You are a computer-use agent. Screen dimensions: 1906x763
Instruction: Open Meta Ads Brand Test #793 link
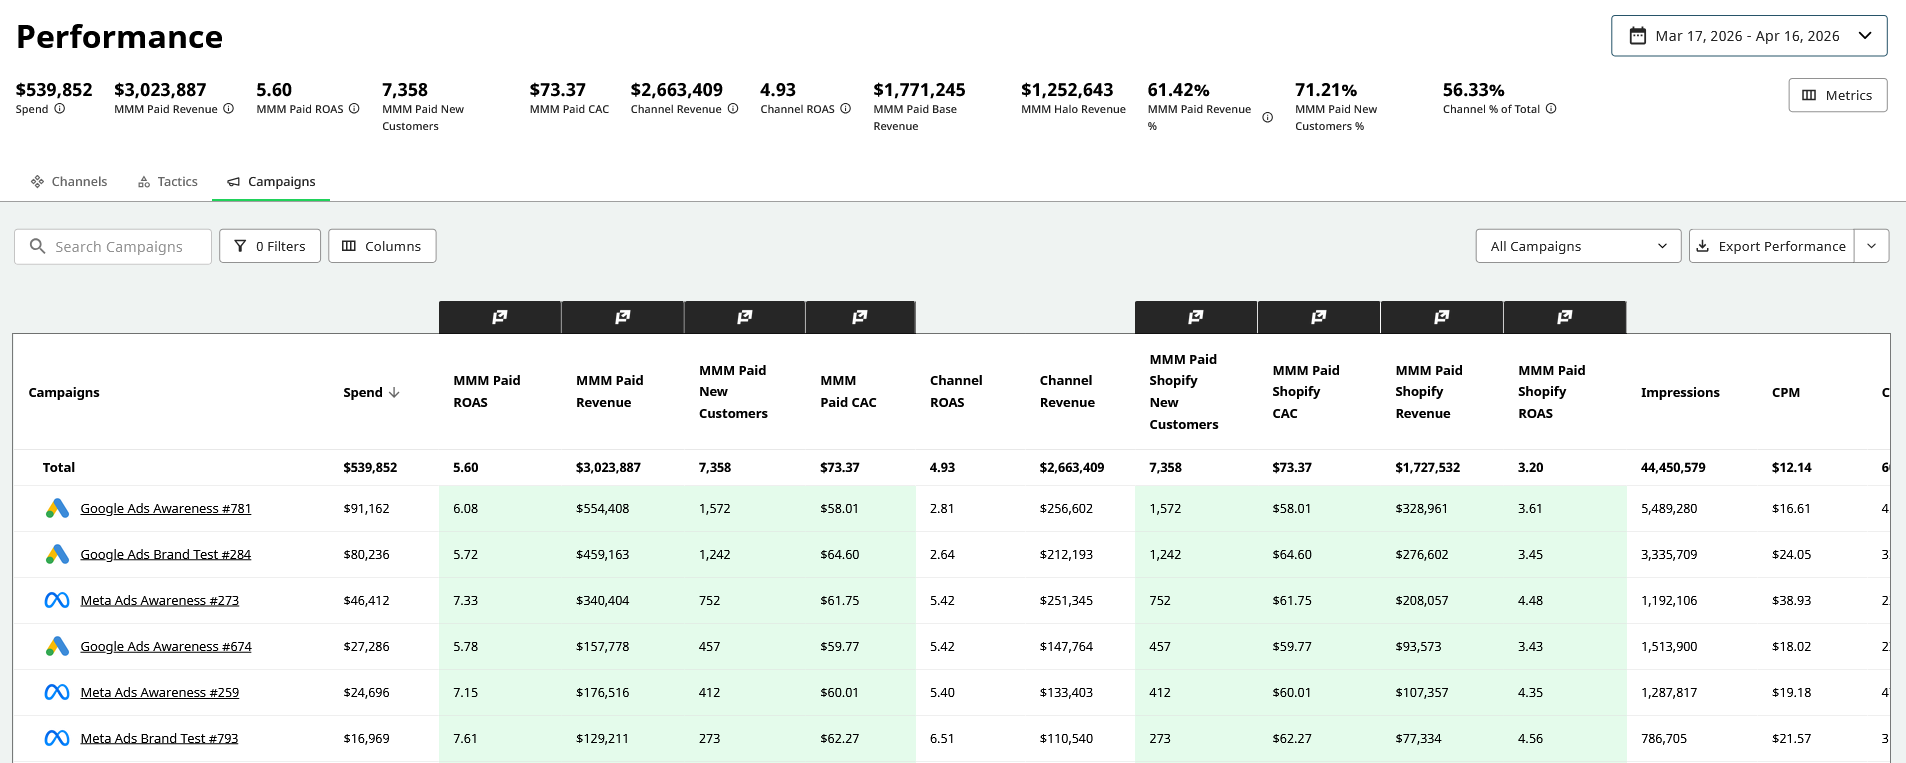click(x=159, y=739)
